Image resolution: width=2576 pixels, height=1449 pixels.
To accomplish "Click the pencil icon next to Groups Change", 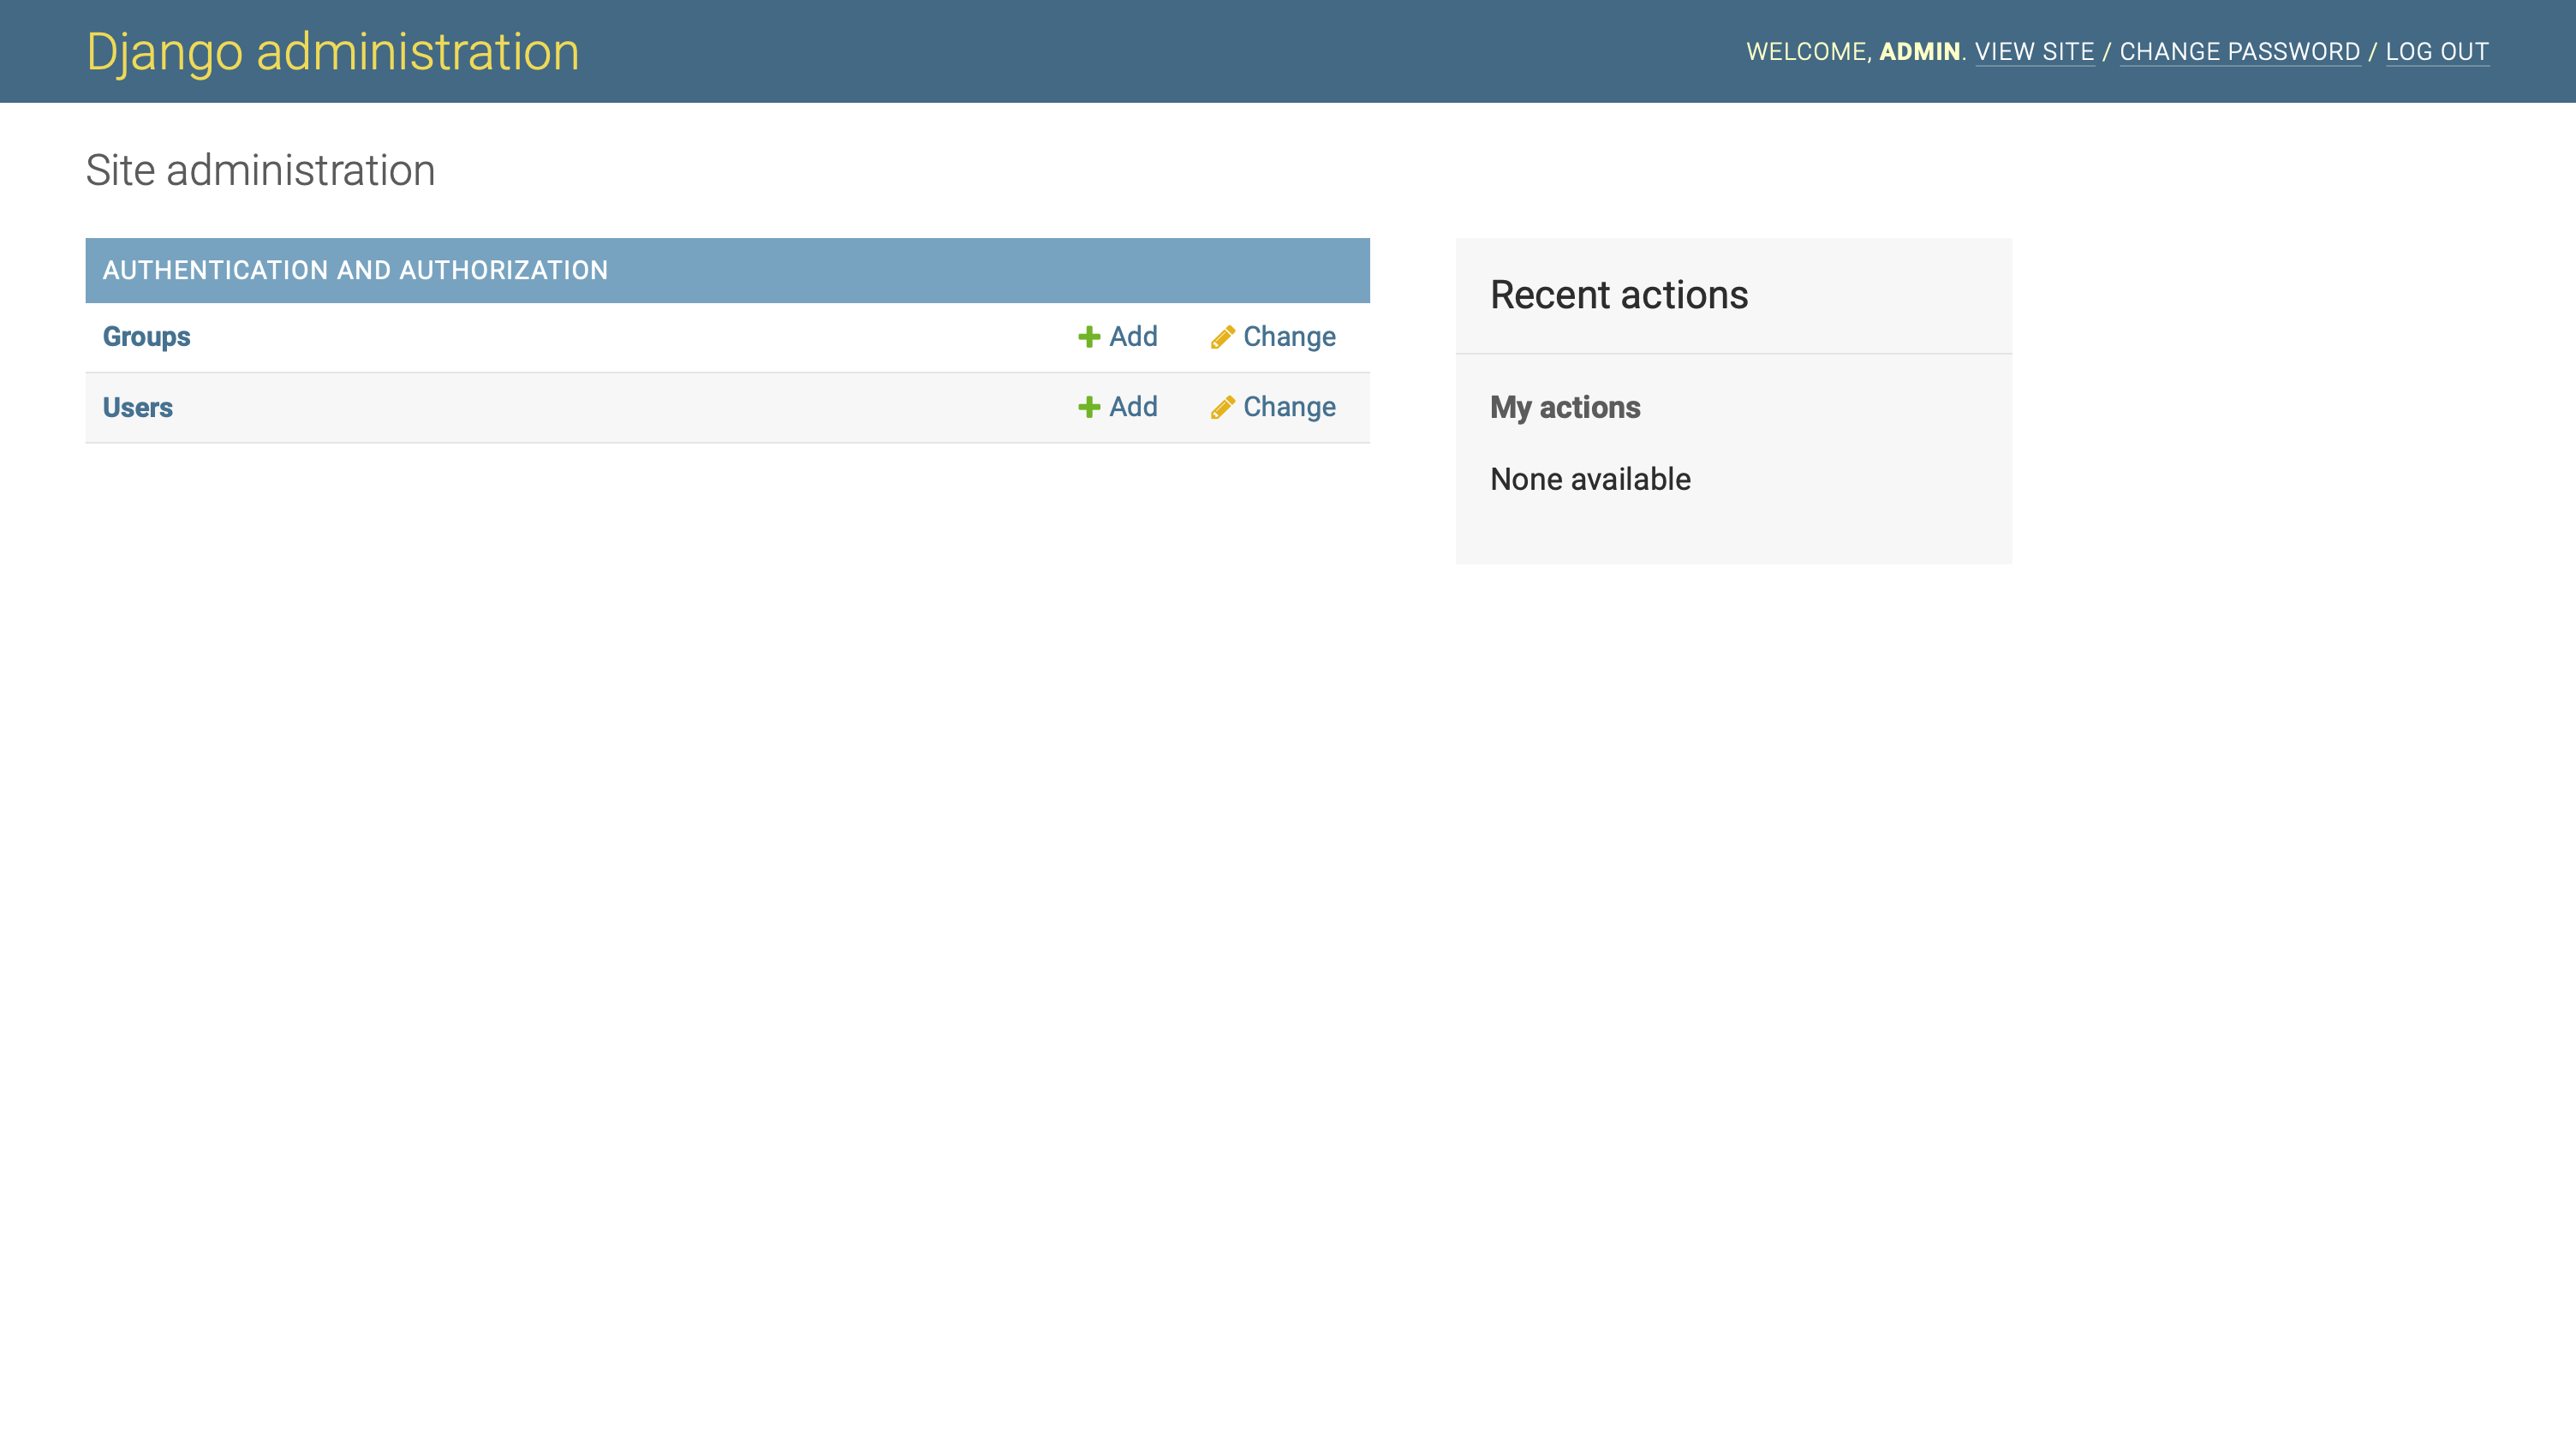I will (x=1223, y=337).
